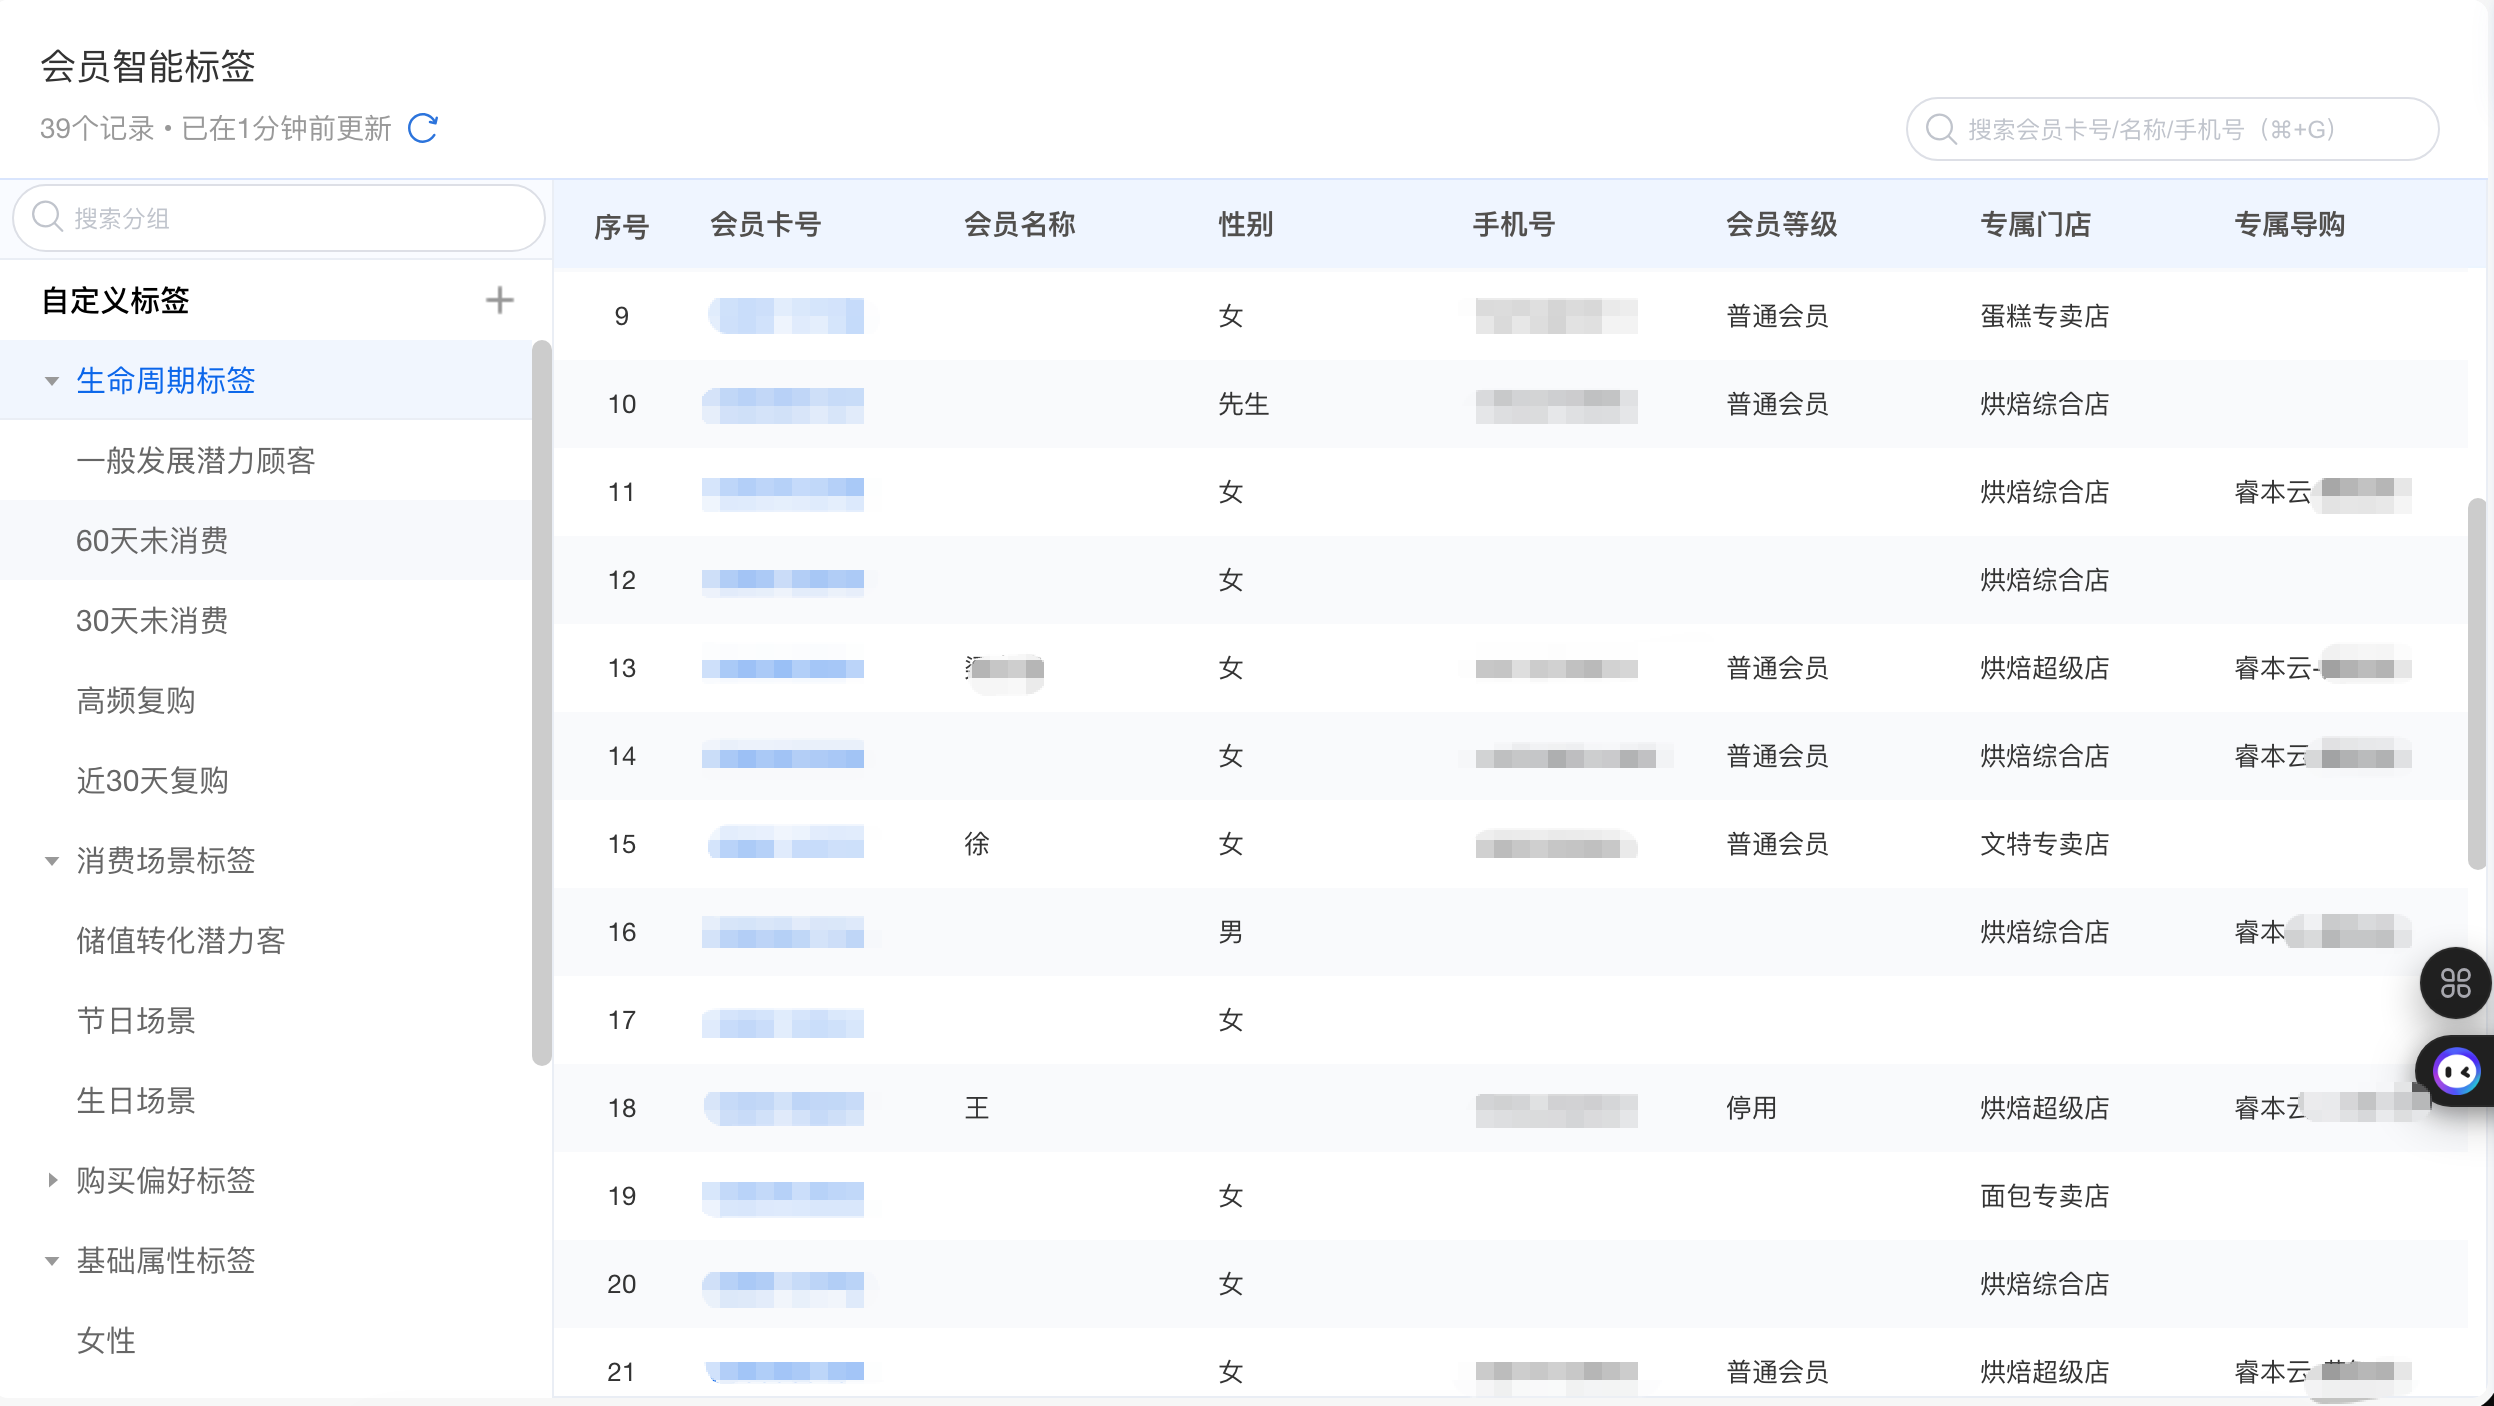Click the 专属门店 column header

pyautogui.click(x=2036, y=225)
